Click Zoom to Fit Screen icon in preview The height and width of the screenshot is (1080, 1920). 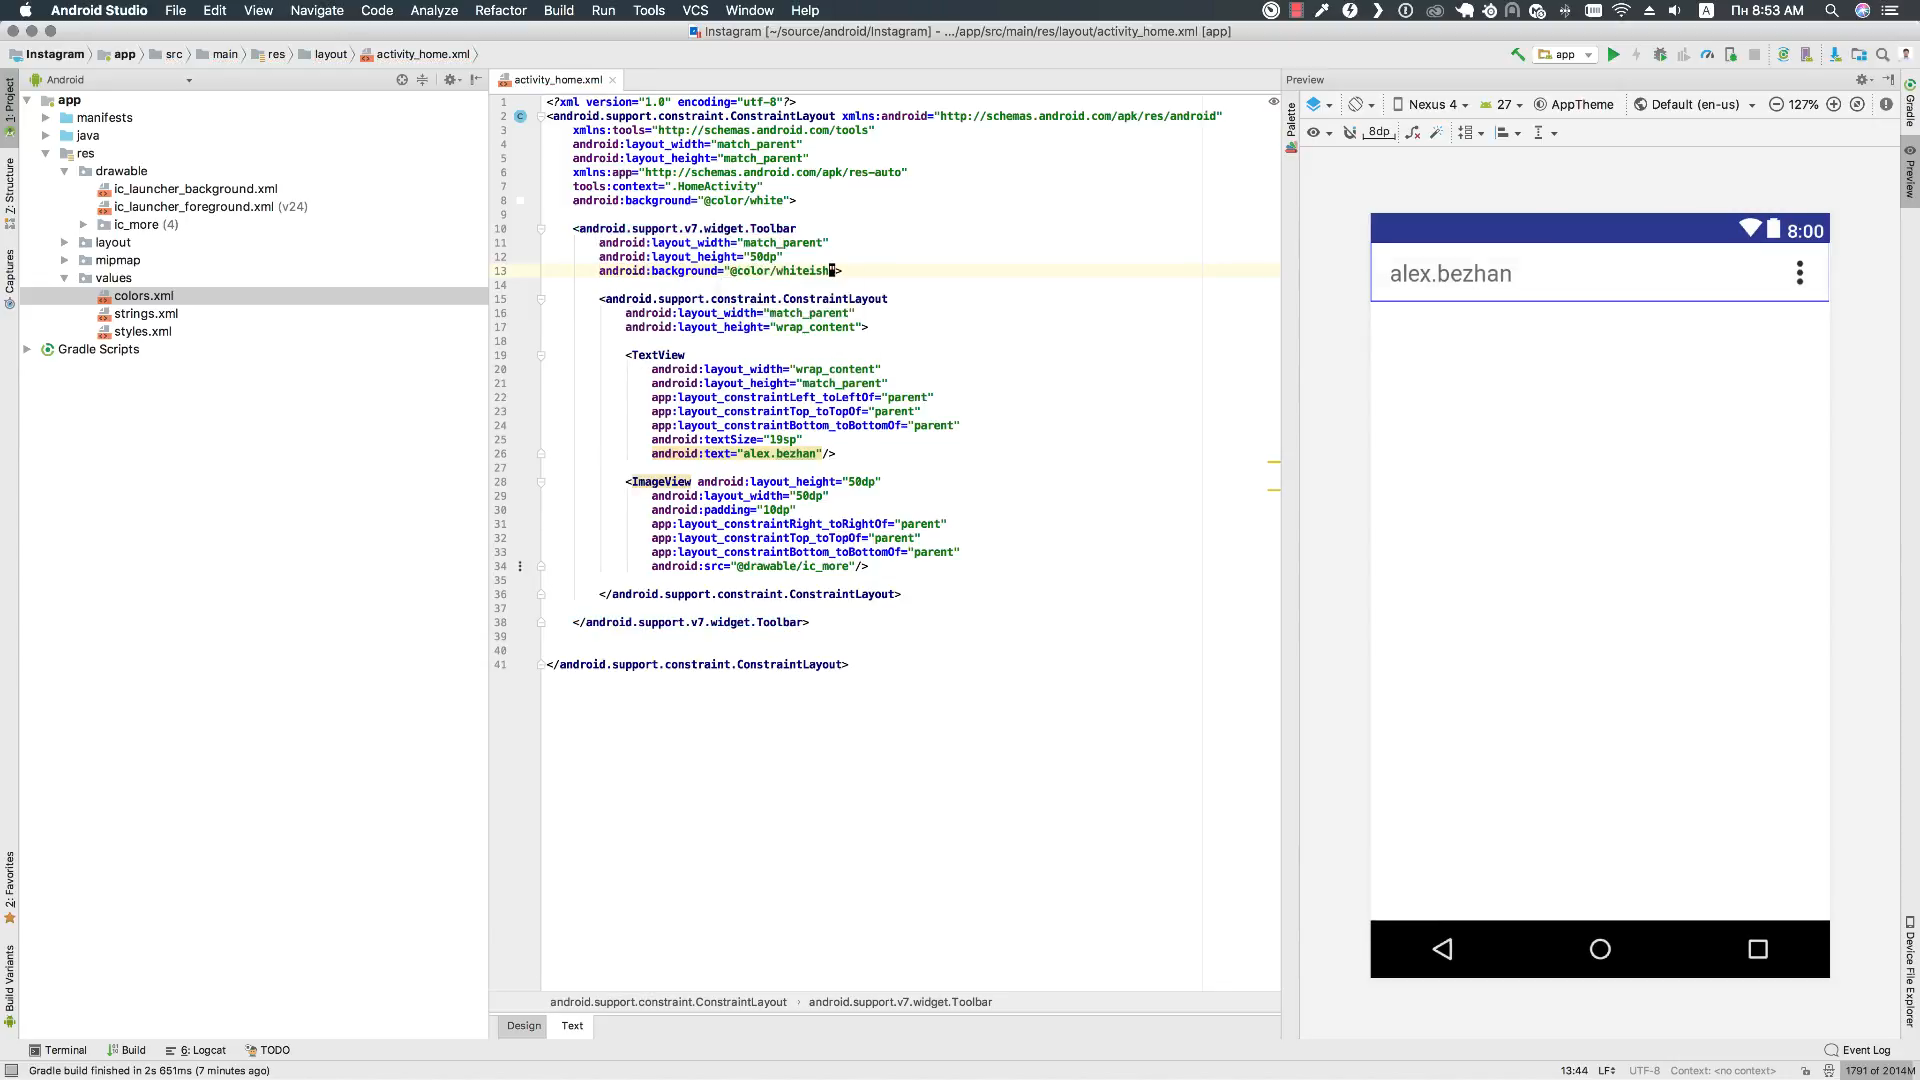pos(1858,105)
